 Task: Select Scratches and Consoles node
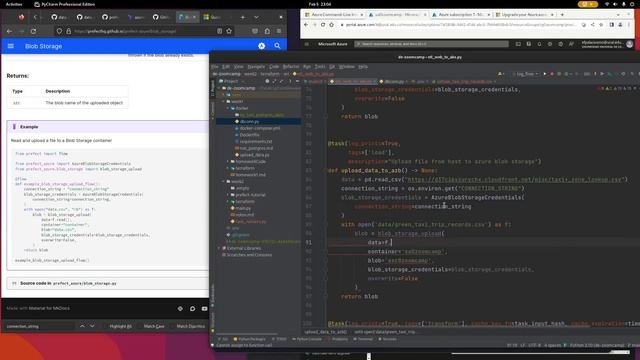tap(249, 255)
